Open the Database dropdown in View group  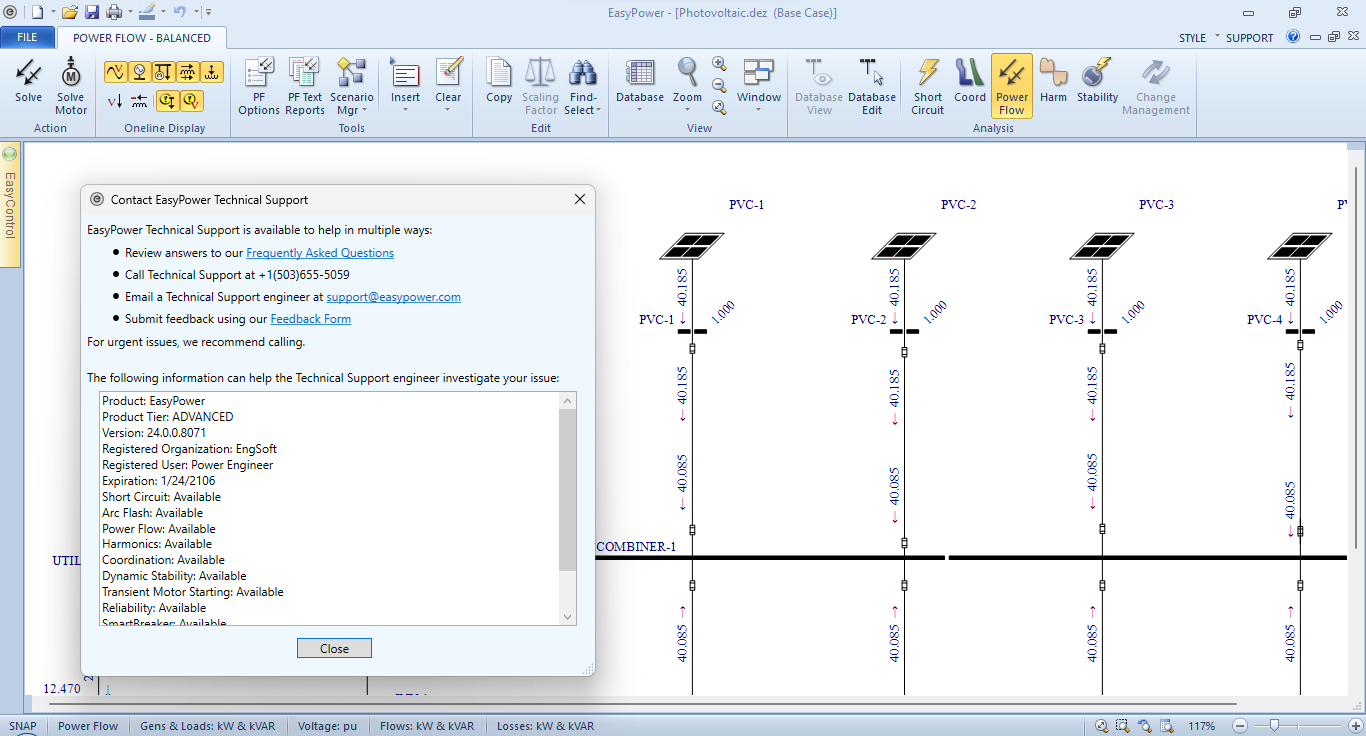pyautogui.click(x=640, y=85)
